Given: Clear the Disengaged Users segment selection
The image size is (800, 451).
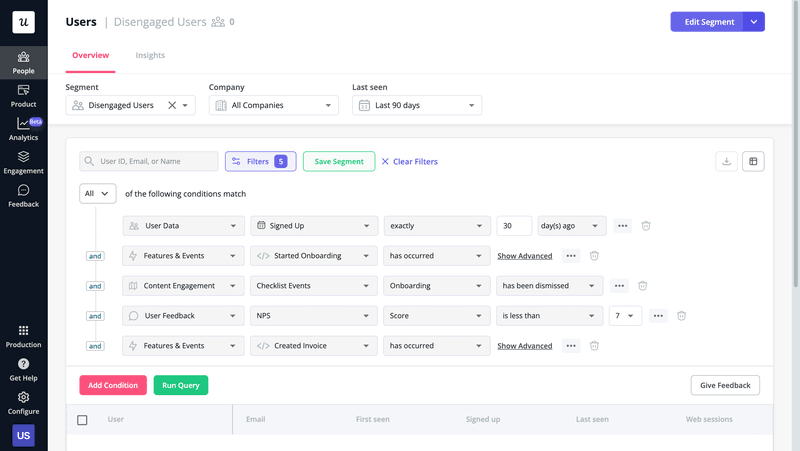Looking at the screenshot, I should (x=172, y=105).
